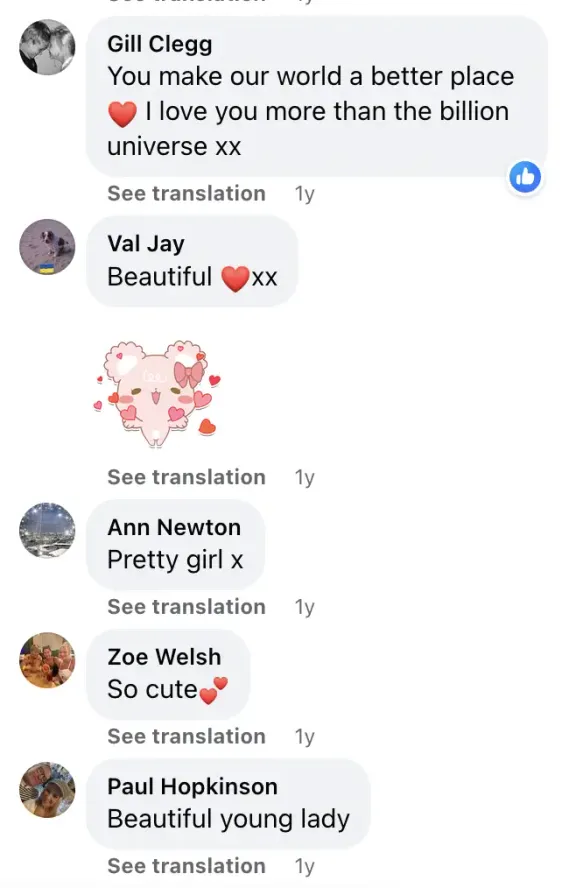Click the 1y timestamp on Gill Clegg's comment
576x888 pixels.
(305, 194)
